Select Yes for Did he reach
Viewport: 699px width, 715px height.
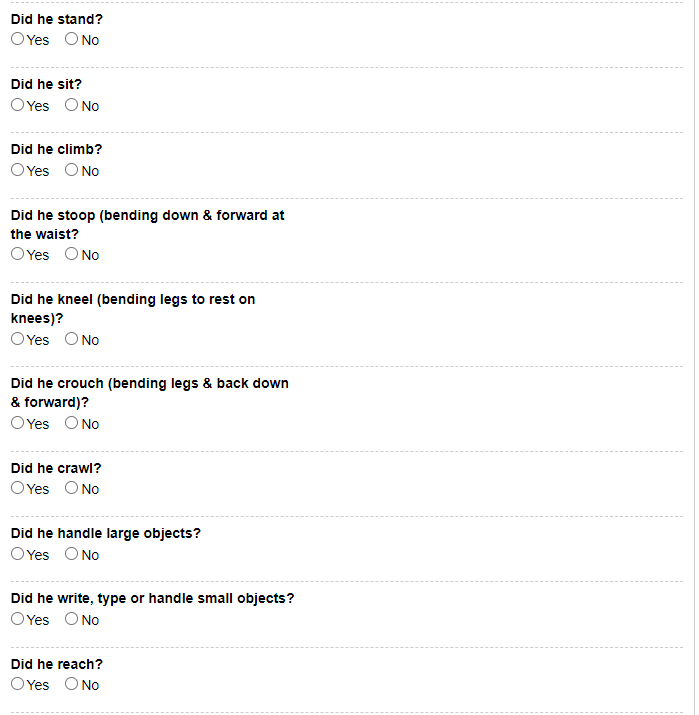[18, 684]
